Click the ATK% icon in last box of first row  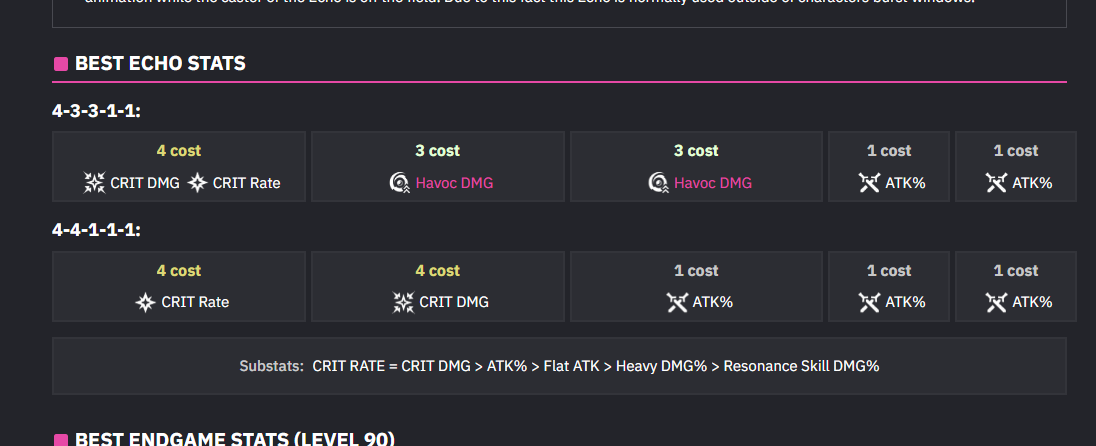(996, 183)
